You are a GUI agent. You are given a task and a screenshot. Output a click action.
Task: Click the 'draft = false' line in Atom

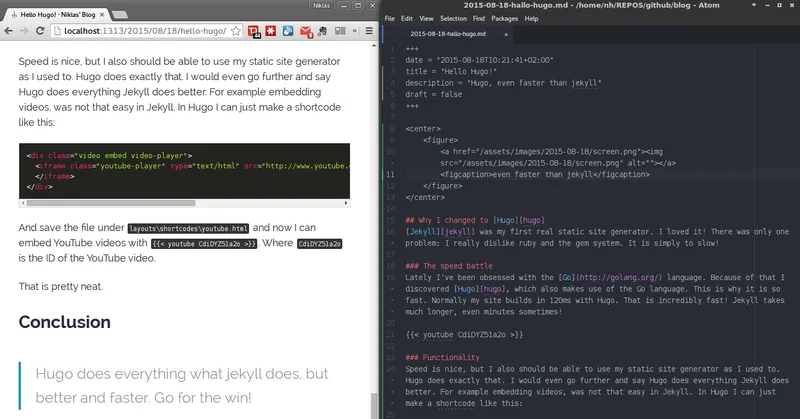pos(434,94)
